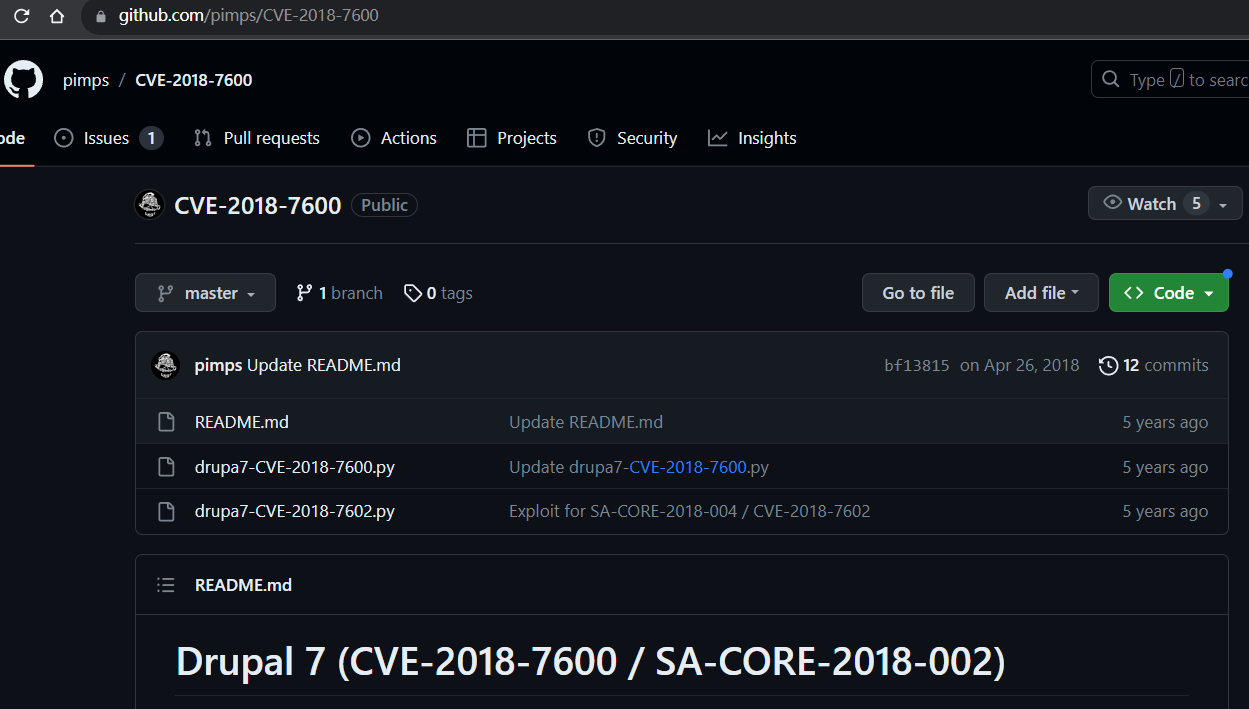
Task: Open the Insights tab
Action: coord(752,138)
